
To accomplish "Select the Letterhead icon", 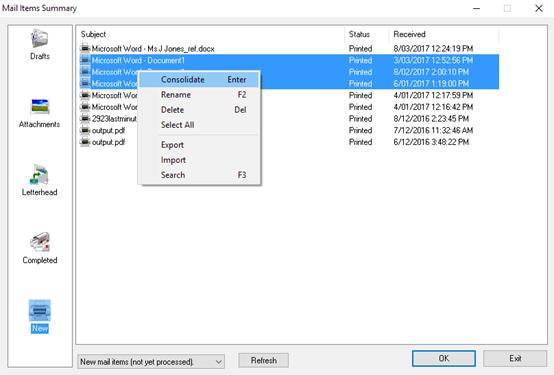I will (x=39, y=175).
